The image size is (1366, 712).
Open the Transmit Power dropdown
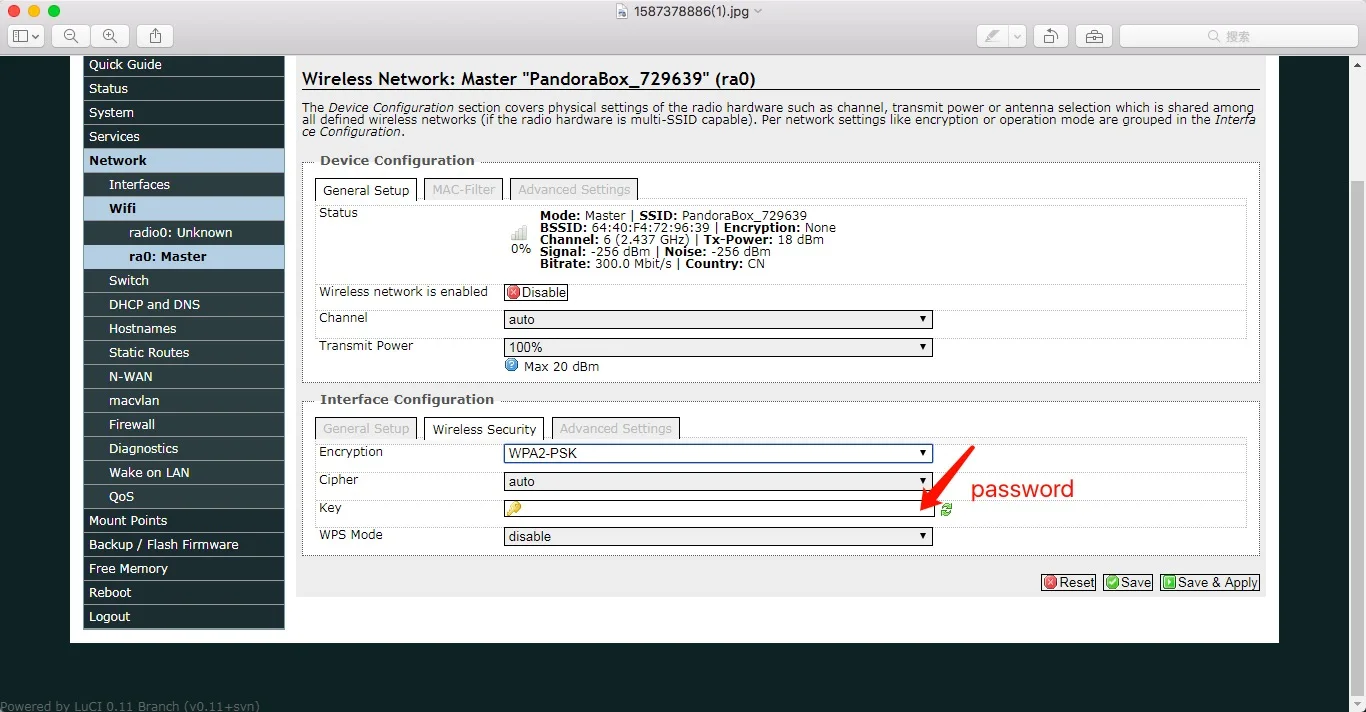pos(718,347)
